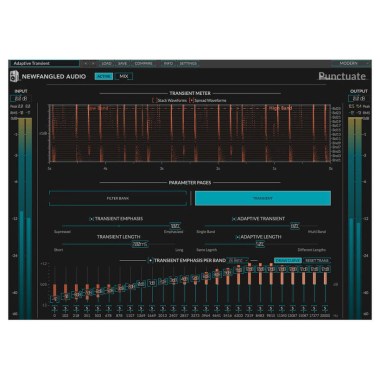This screenshot has width=380, height=380.
Task: Open the MODERN skin dropdown
Action: 351,63
